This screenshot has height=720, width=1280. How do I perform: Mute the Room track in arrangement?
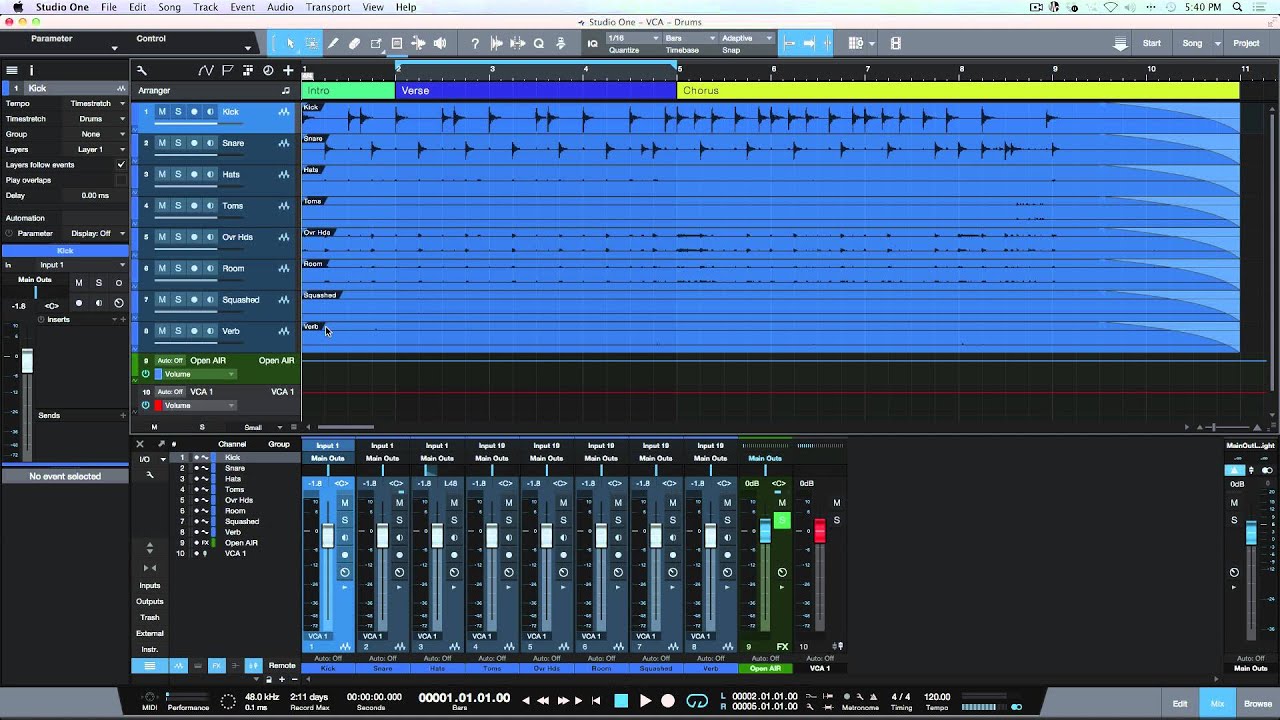click(162, 268)
